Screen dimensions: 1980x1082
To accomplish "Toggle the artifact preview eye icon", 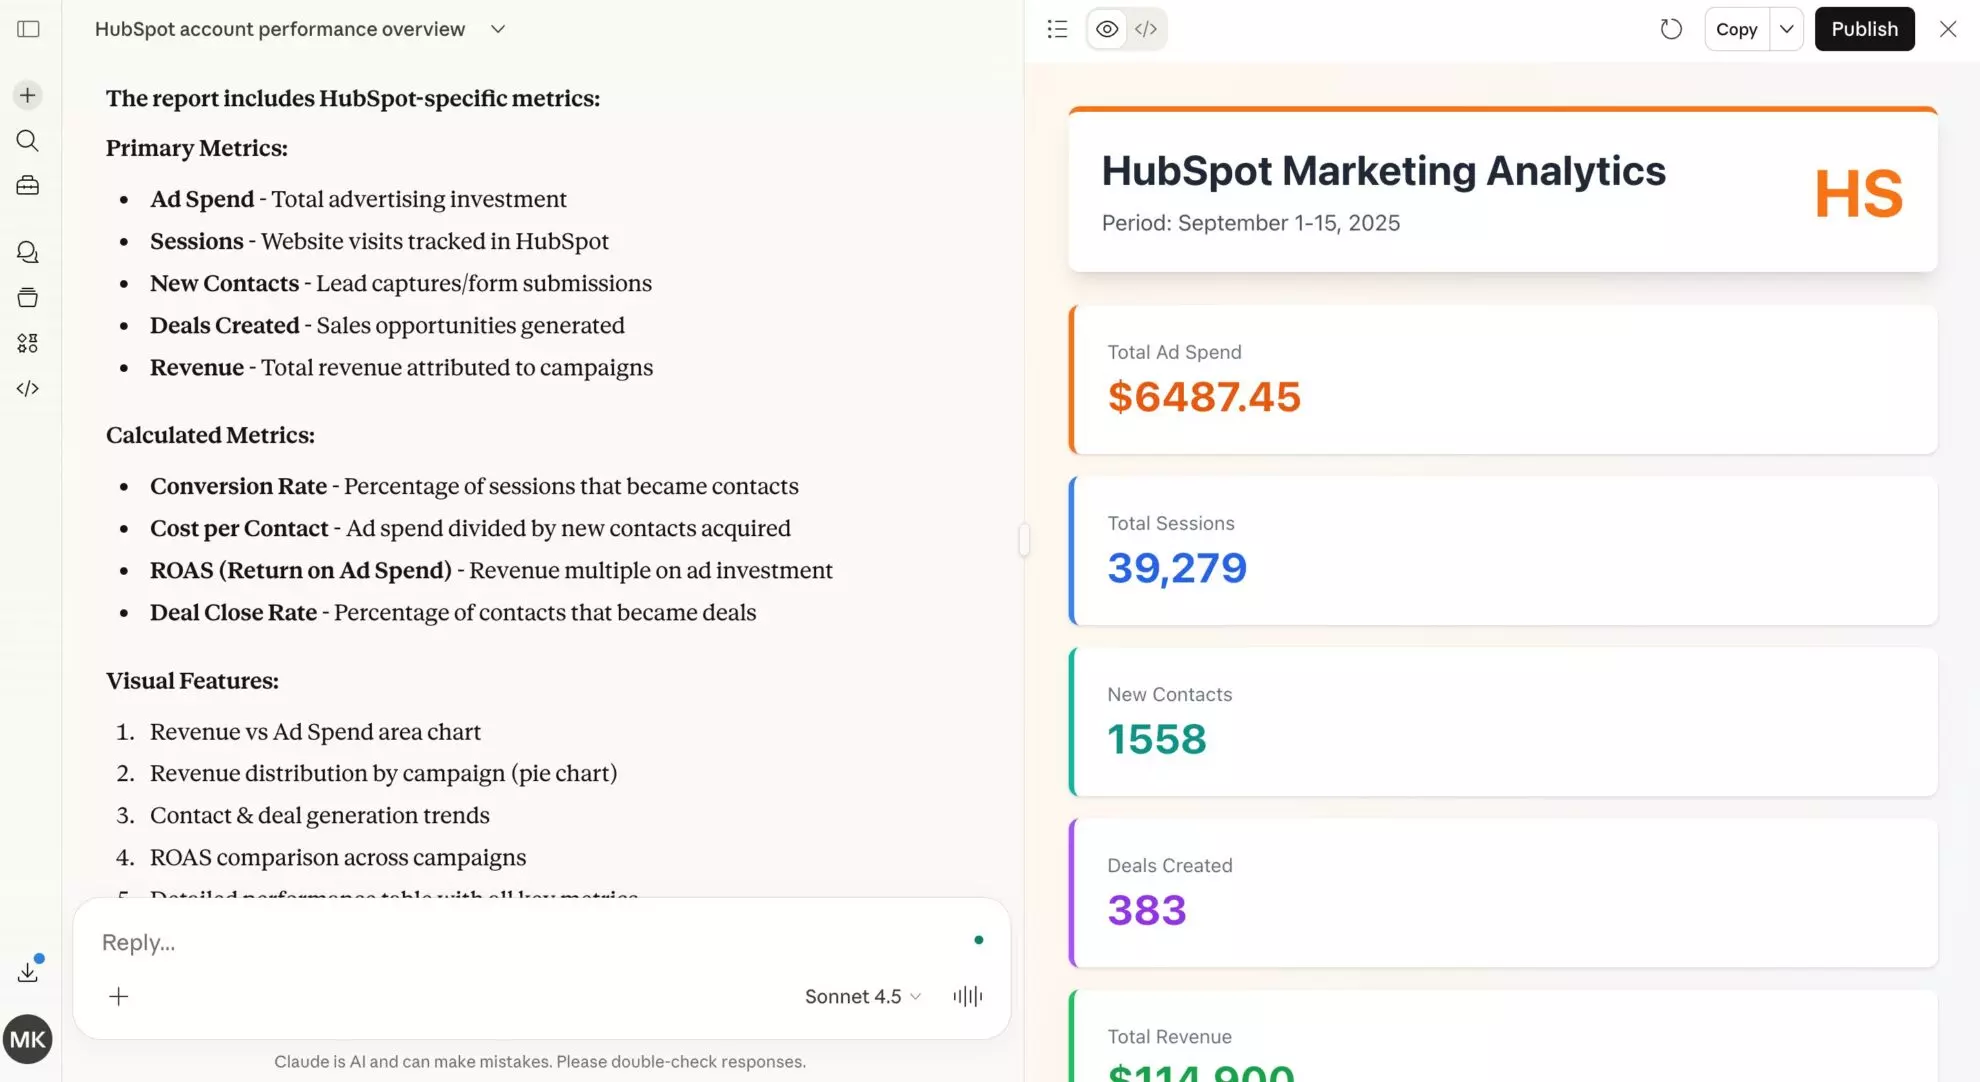I will [x=1106, y=29].
